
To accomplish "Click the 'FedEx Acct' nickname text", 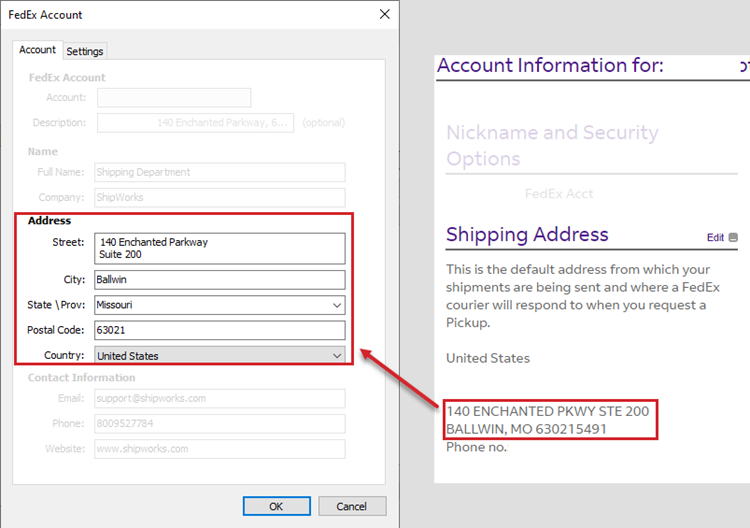I will click(x=559, y=194).
